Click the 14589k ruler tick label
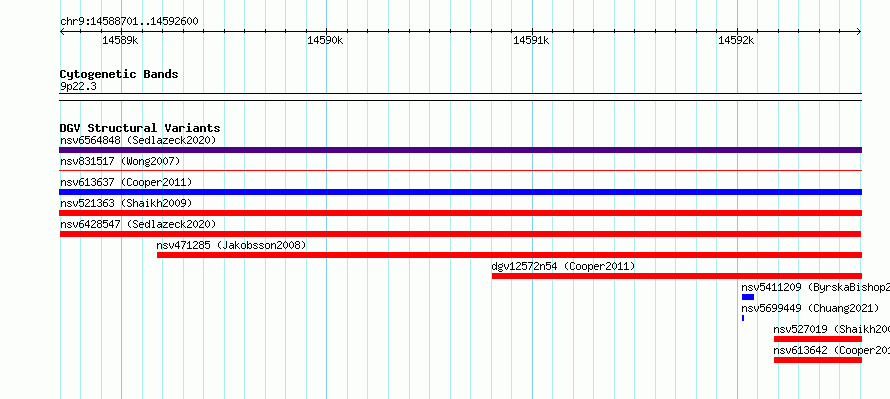 120,40
